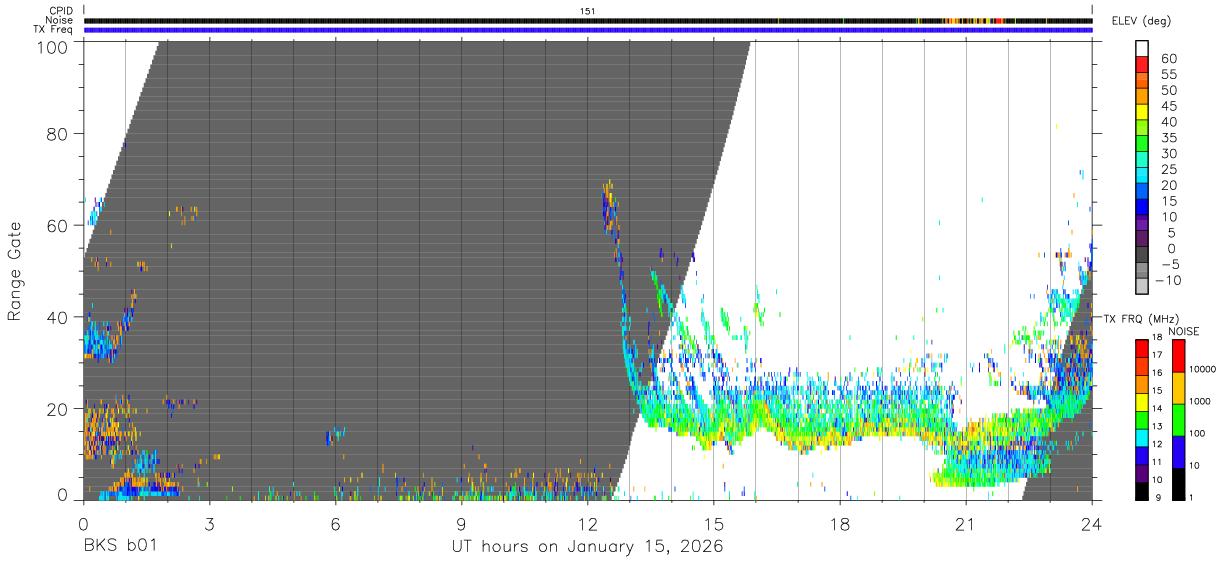Click the y-axis tick label 60
Image resolution: width=1228 pixels, height=567 pixels.
[57, 226]
